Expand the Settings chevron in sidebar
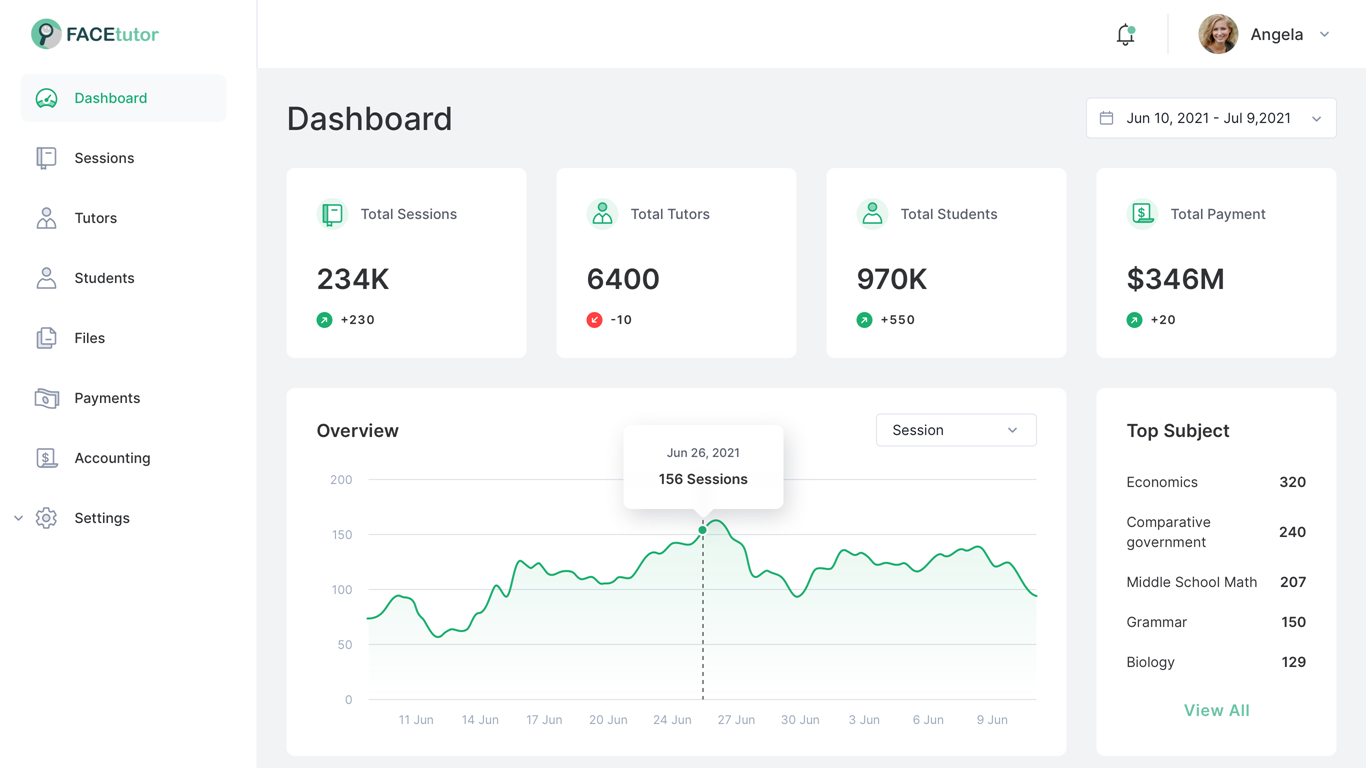 tap(18, 518)
